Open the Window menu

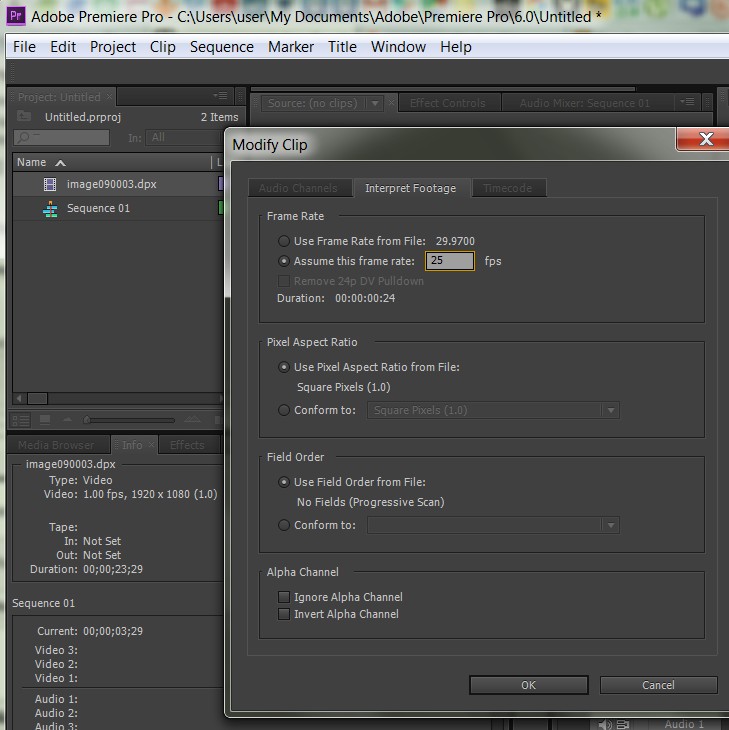click(398, 47)
